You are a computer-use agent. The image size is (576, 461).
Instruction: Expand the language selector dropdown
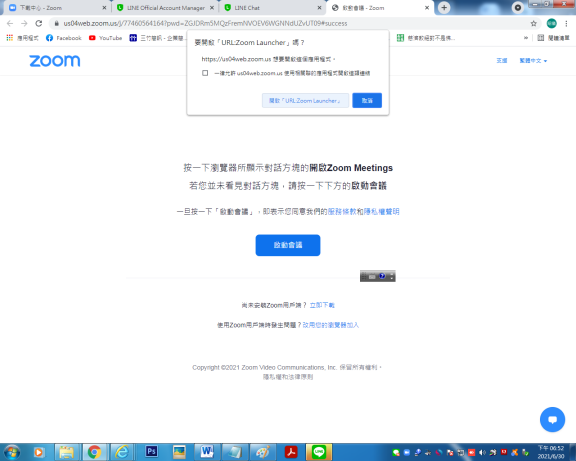[533, 61]
